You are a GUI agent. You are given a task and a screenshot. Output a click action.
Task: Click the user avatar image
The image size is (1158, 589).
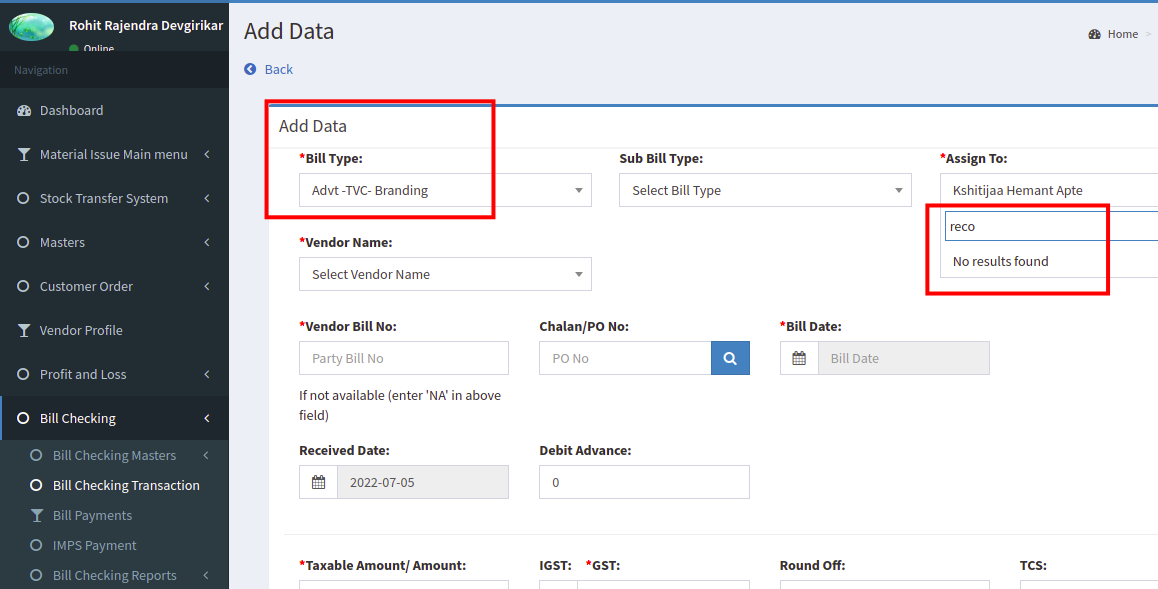[31, 27]
